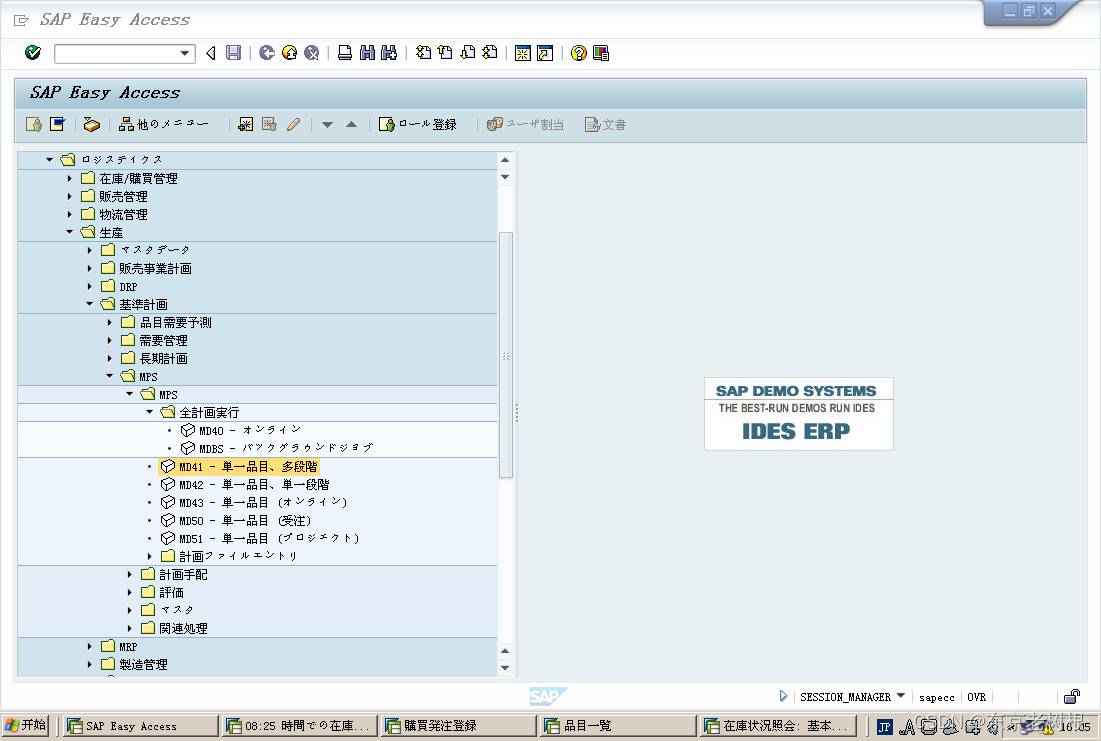Click the Add to Favorites icon
This screenshot has width=1101, height=741.
coord(246,124)
